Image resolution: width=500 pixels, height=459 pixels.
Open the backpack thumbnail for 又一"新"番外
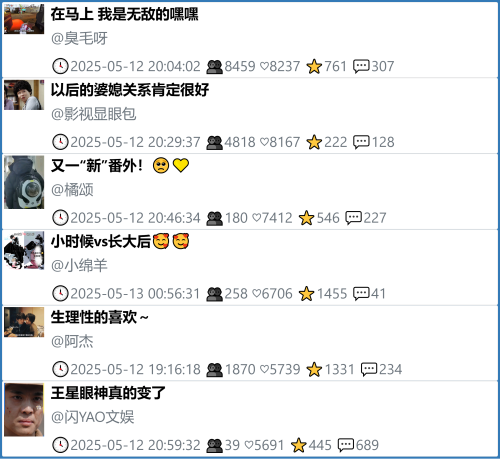pyautogui.click(x=24, y=182)
